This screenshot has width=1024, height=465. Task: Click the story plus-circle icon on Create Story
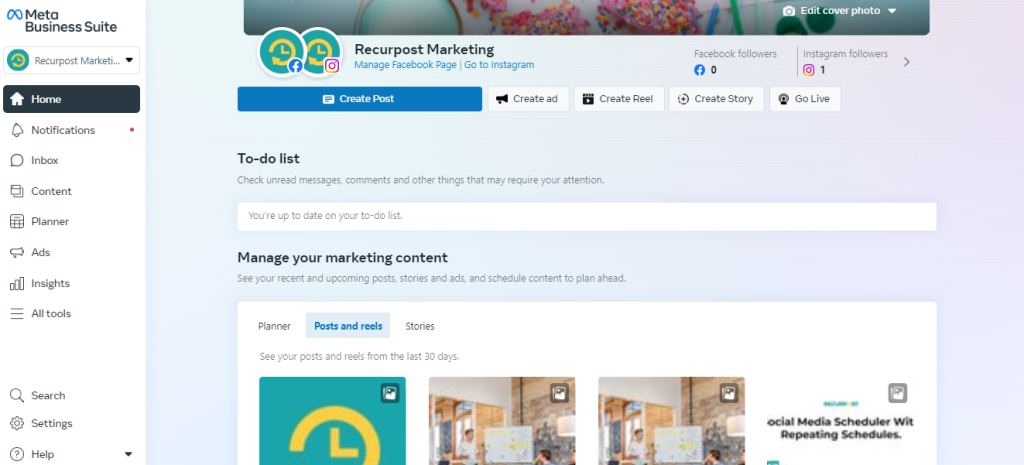coord(684,99)
